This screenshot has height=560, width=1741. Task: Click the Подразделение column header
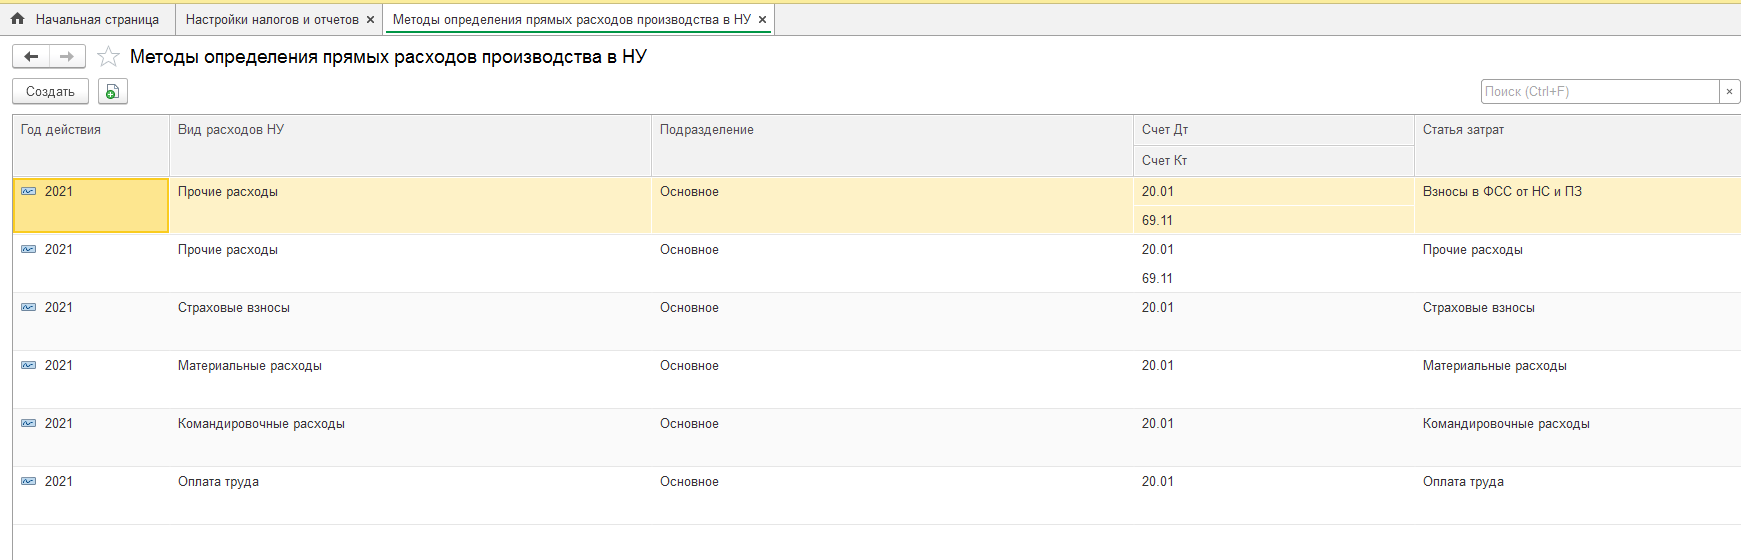tap(706, 130)
